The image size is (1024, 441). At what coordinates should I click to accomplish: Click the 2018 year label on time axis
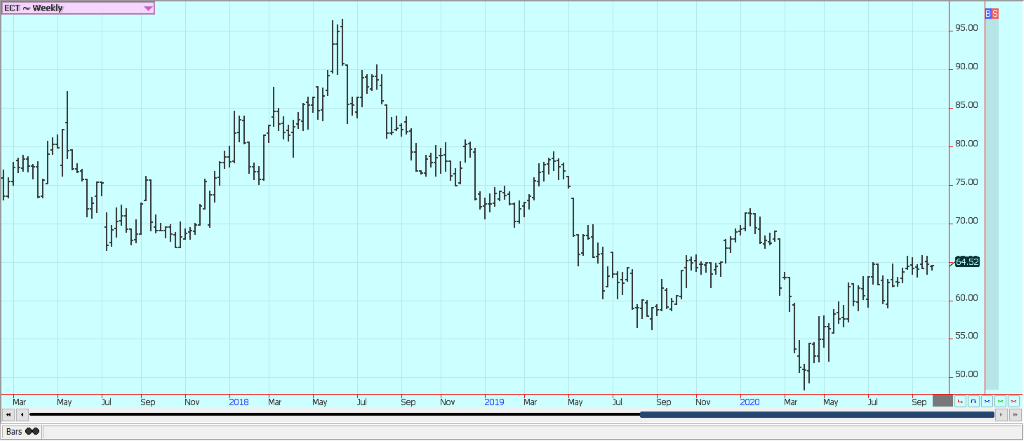click(239, 402)
